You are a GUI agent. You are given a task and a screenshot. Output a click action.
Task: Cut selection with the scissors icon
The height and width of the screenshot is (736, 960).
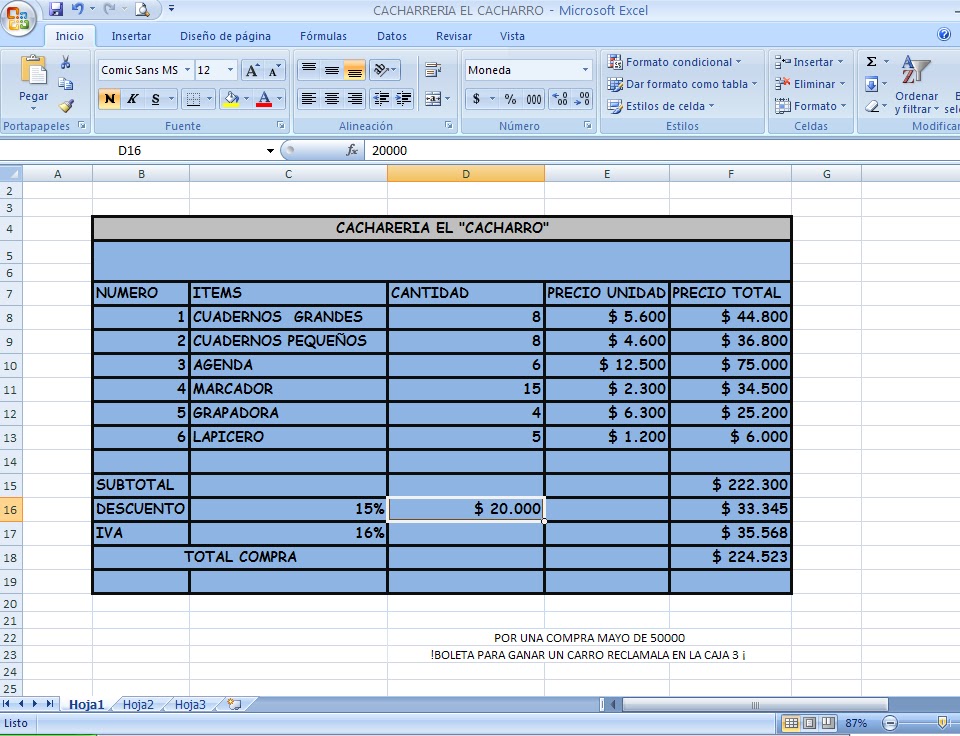coord(66,62)
